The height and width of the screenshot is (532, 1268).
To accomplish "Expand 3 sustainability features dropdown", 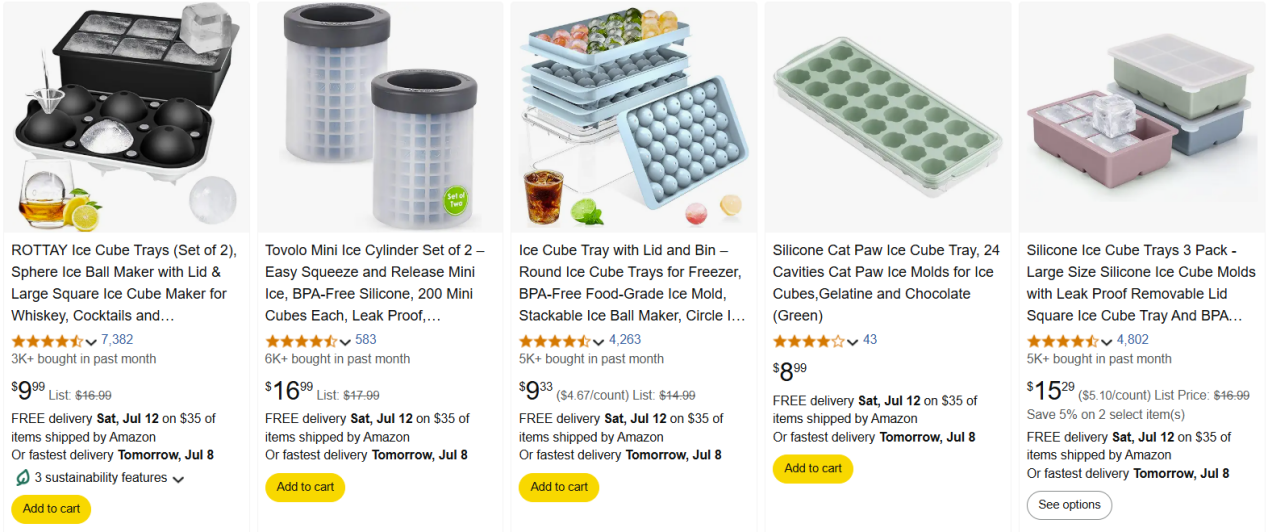I will pyautogui.click(x=178, y=479).
